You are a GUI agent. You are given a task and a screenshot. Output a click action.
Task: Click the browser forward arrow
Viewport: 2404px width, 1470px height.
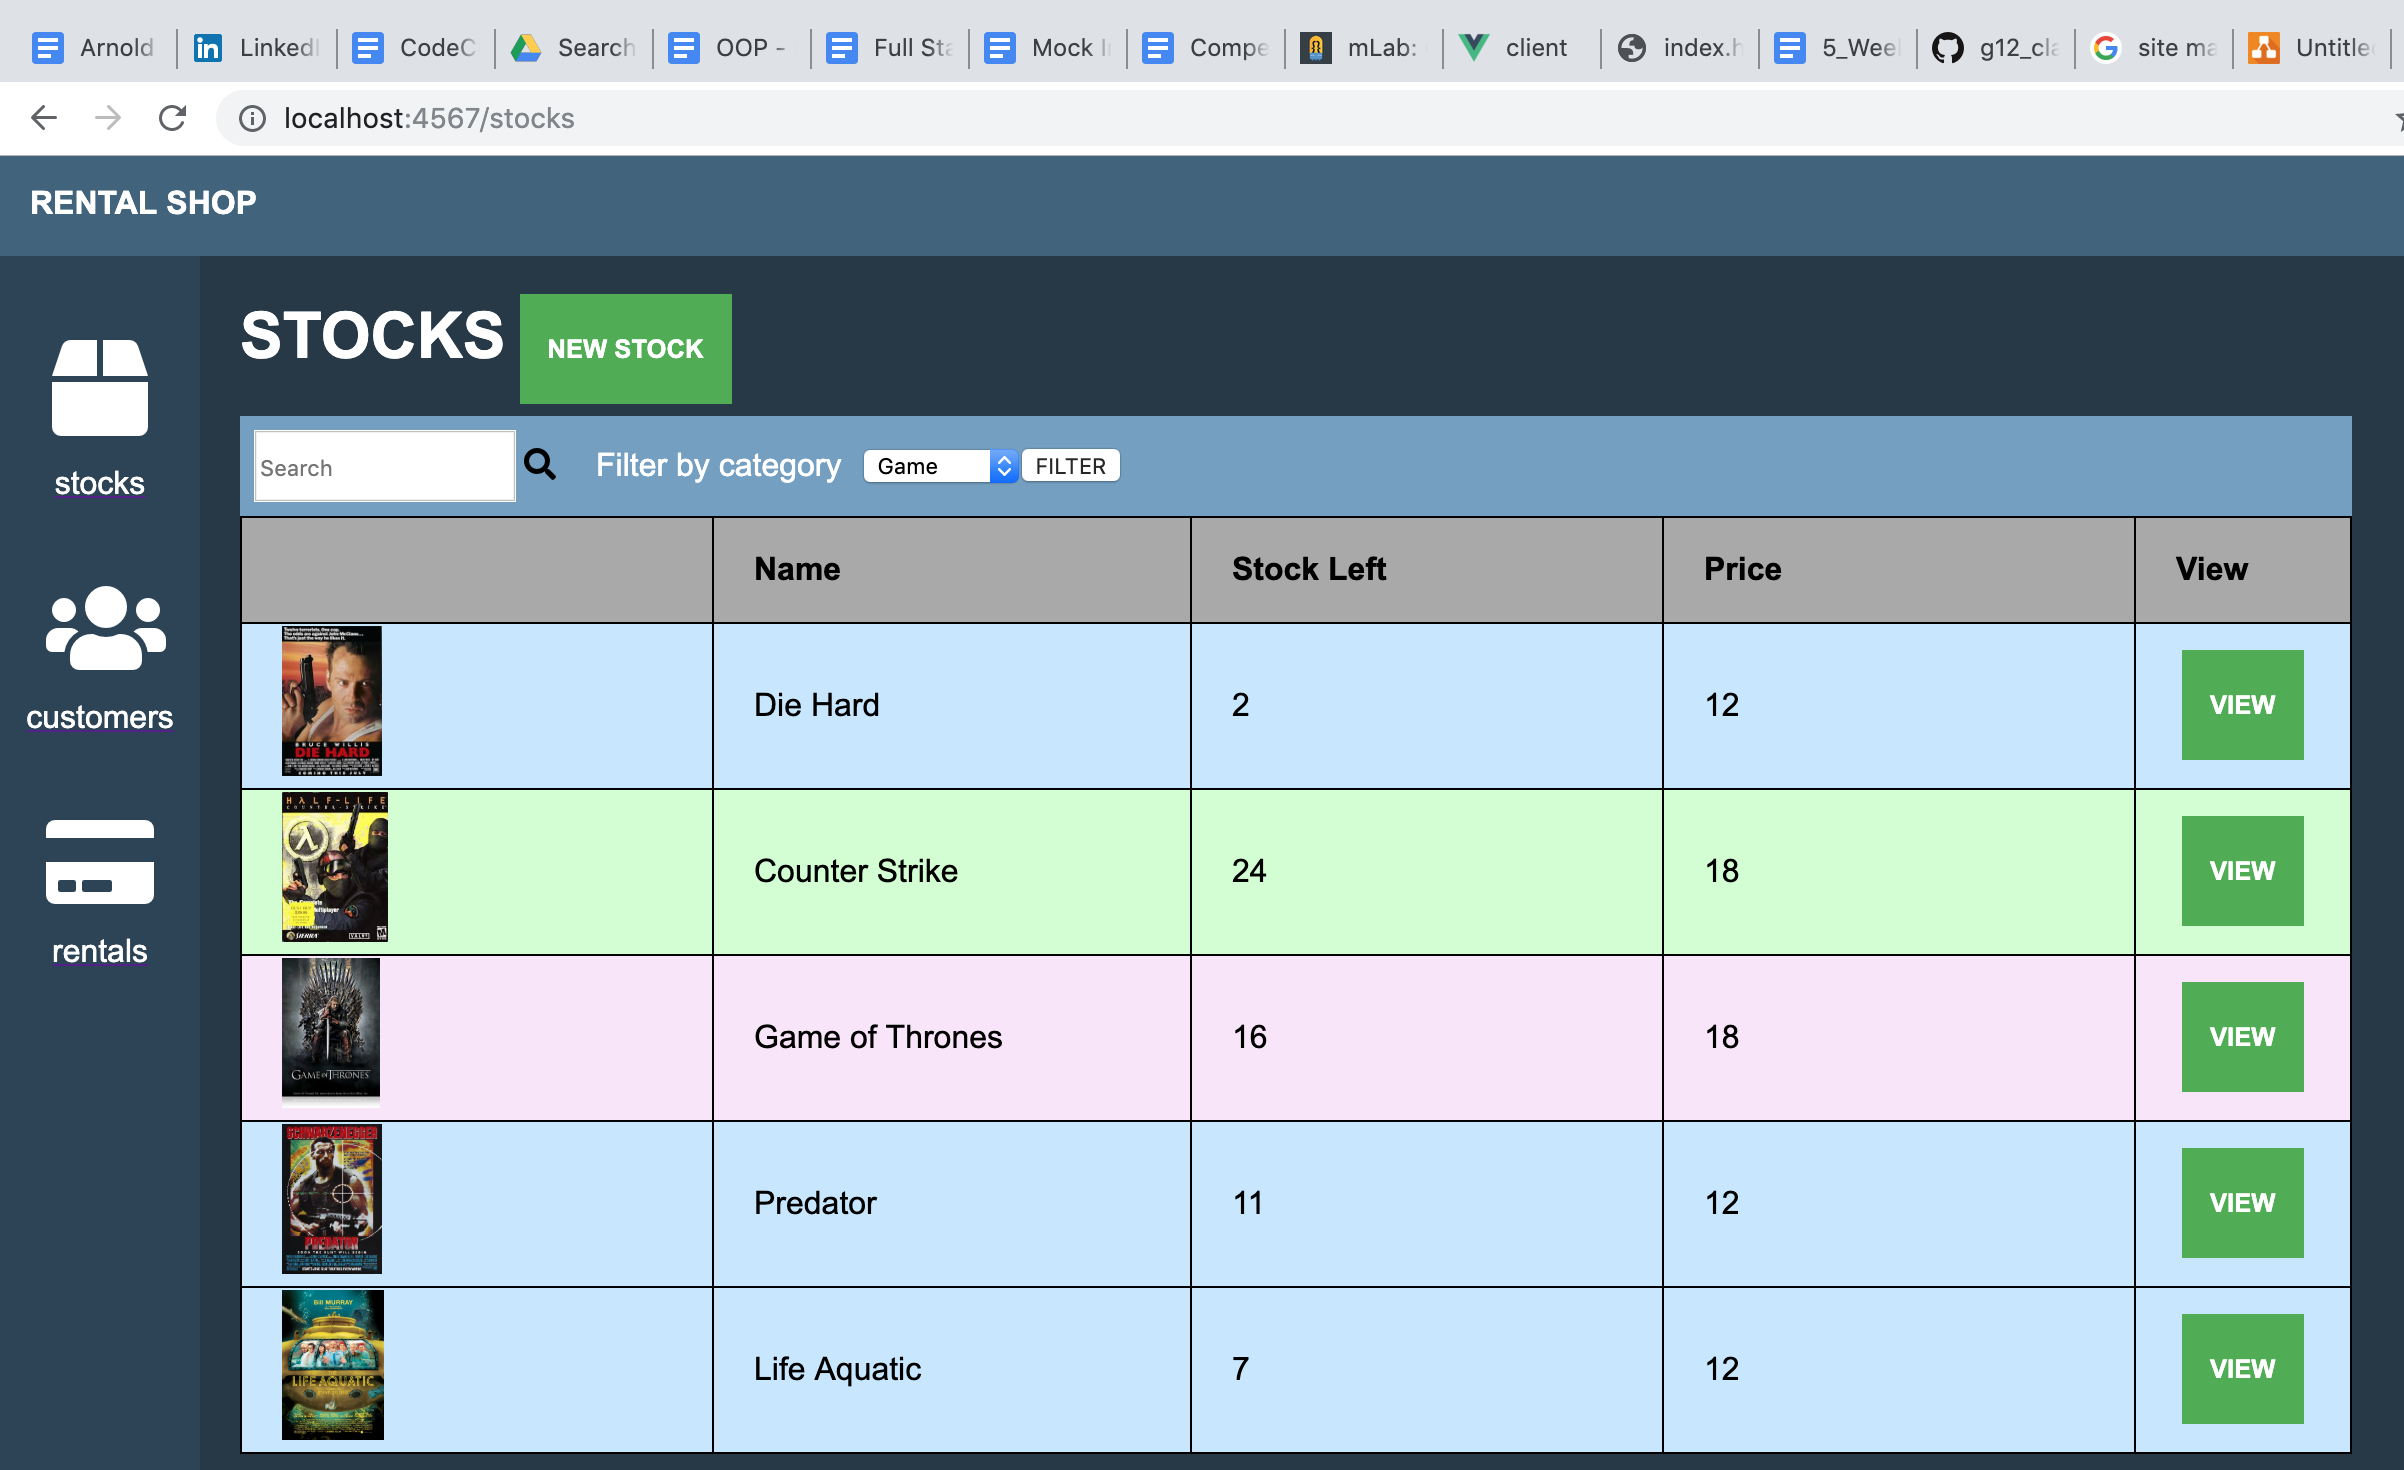pyautogui.click(x=108, y=118)
